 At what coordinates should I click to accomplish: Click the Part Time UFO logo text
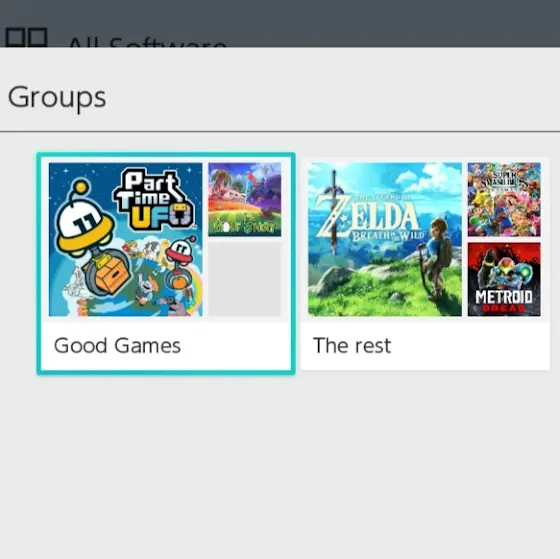[x=154, y=199]
